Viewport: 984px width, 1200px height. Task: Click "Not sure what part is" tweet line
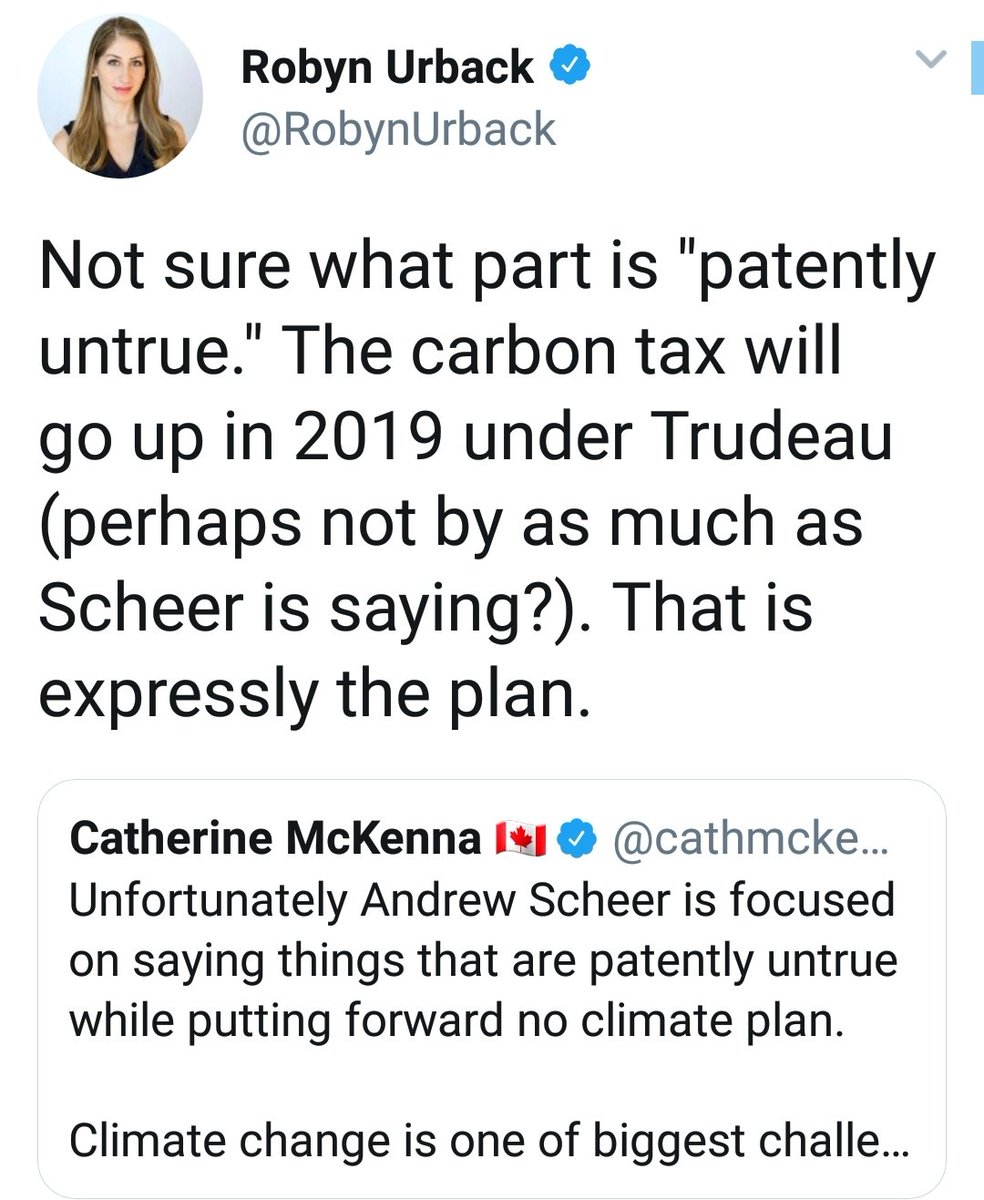[487, 270]
